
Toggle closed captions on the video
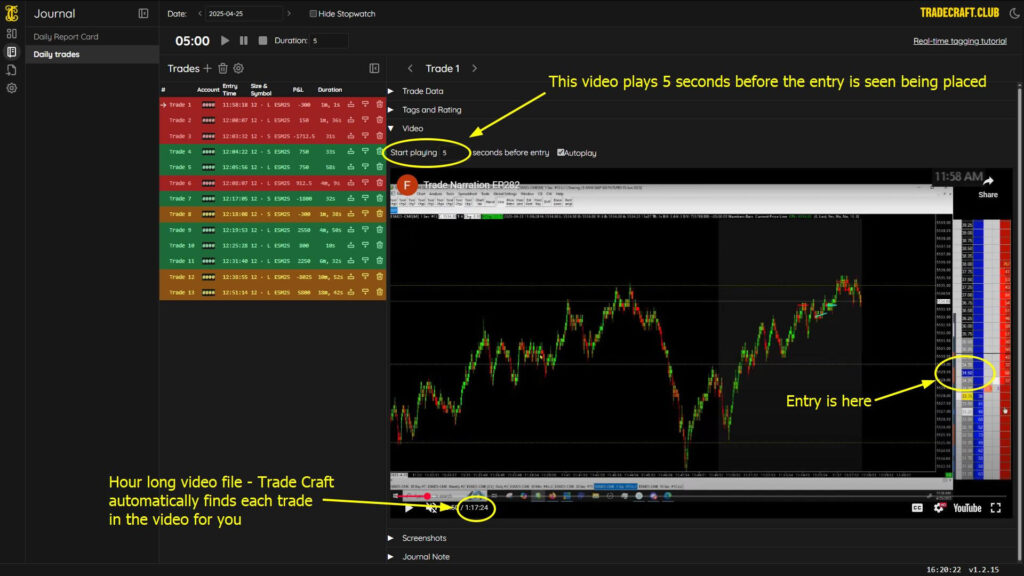[917, 508]
